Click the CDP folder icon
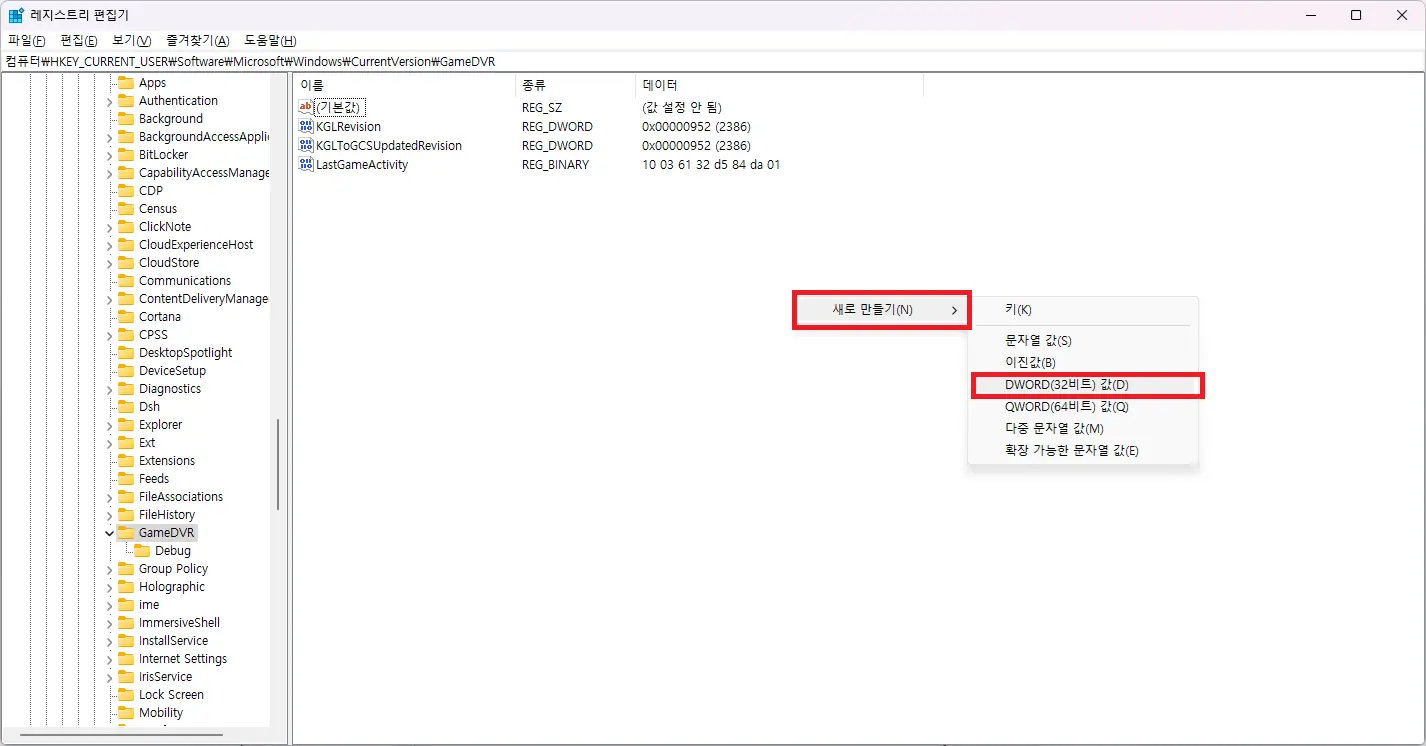The width and height of the screenshot is (1426, 746). click(126, 191)
